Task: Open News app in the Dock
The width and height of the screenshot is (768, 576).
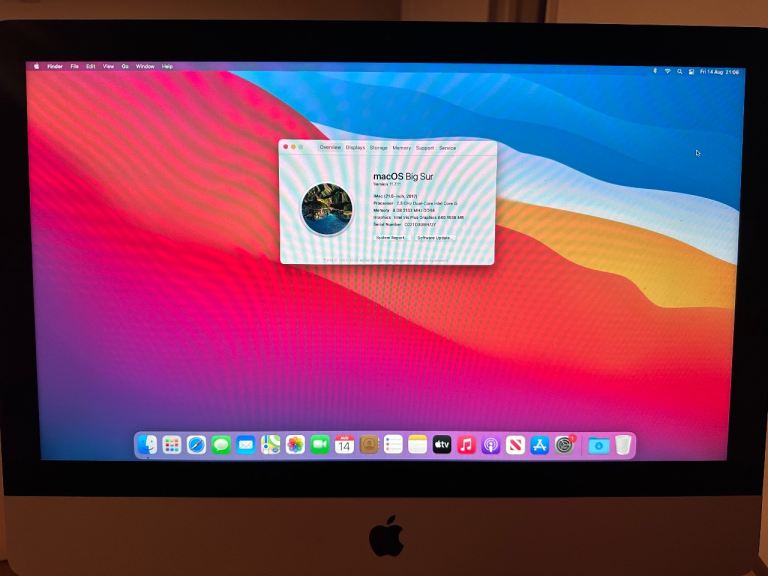Action: tap(515, 445)
